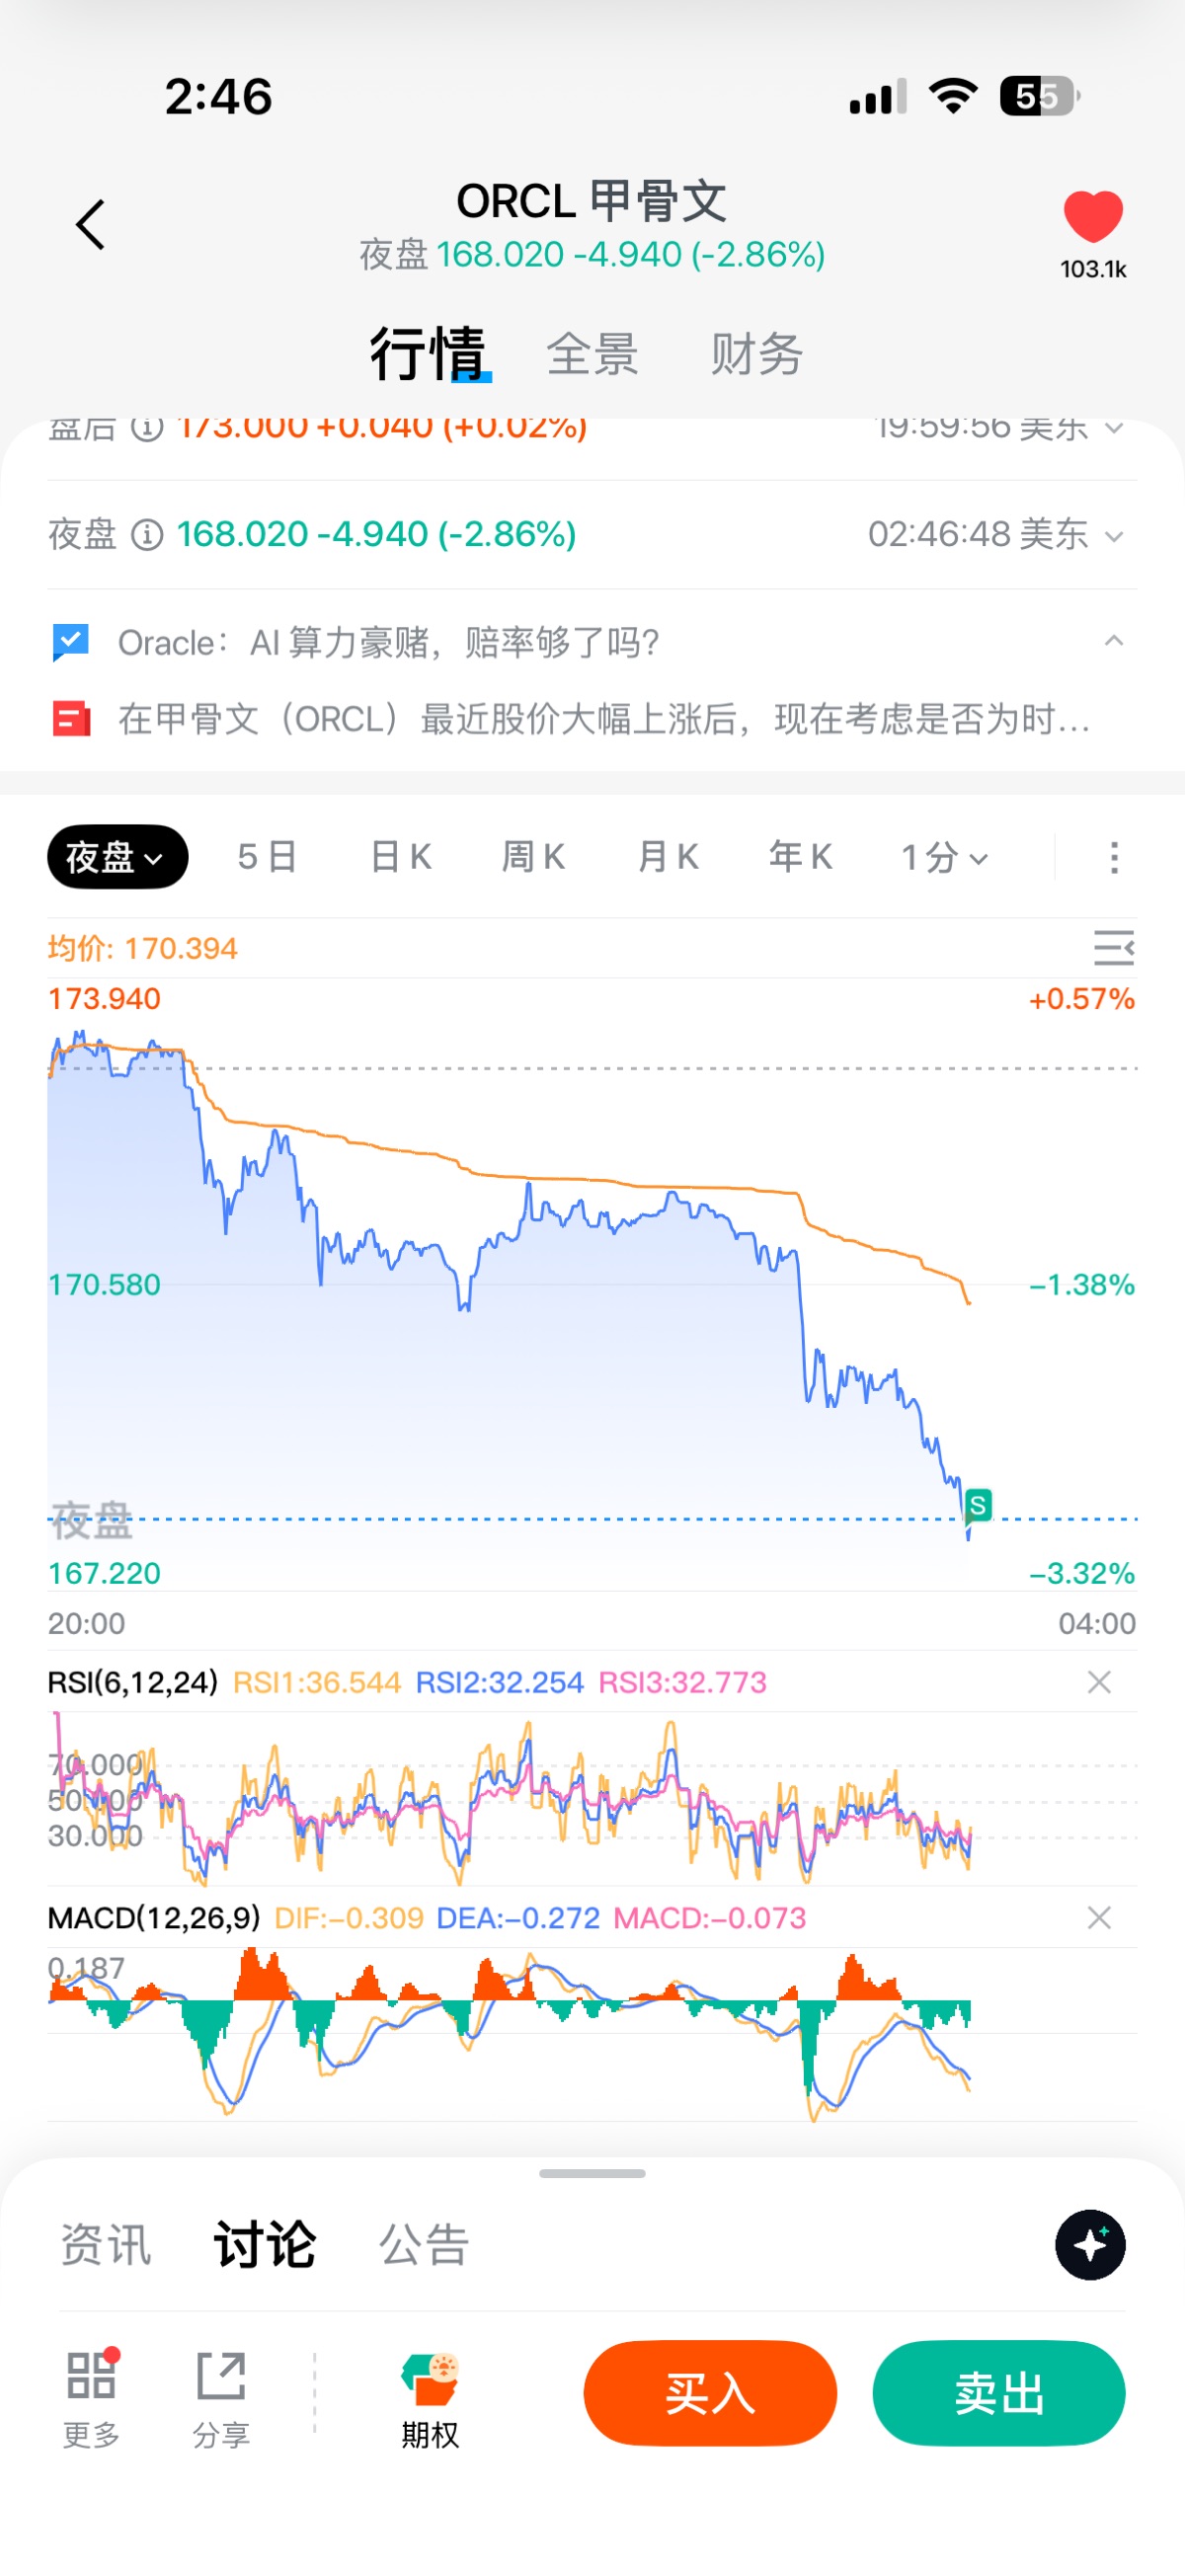Close the MACD indicator panel
Screen dimensions: 1185x2576
pos(1099,1917)
